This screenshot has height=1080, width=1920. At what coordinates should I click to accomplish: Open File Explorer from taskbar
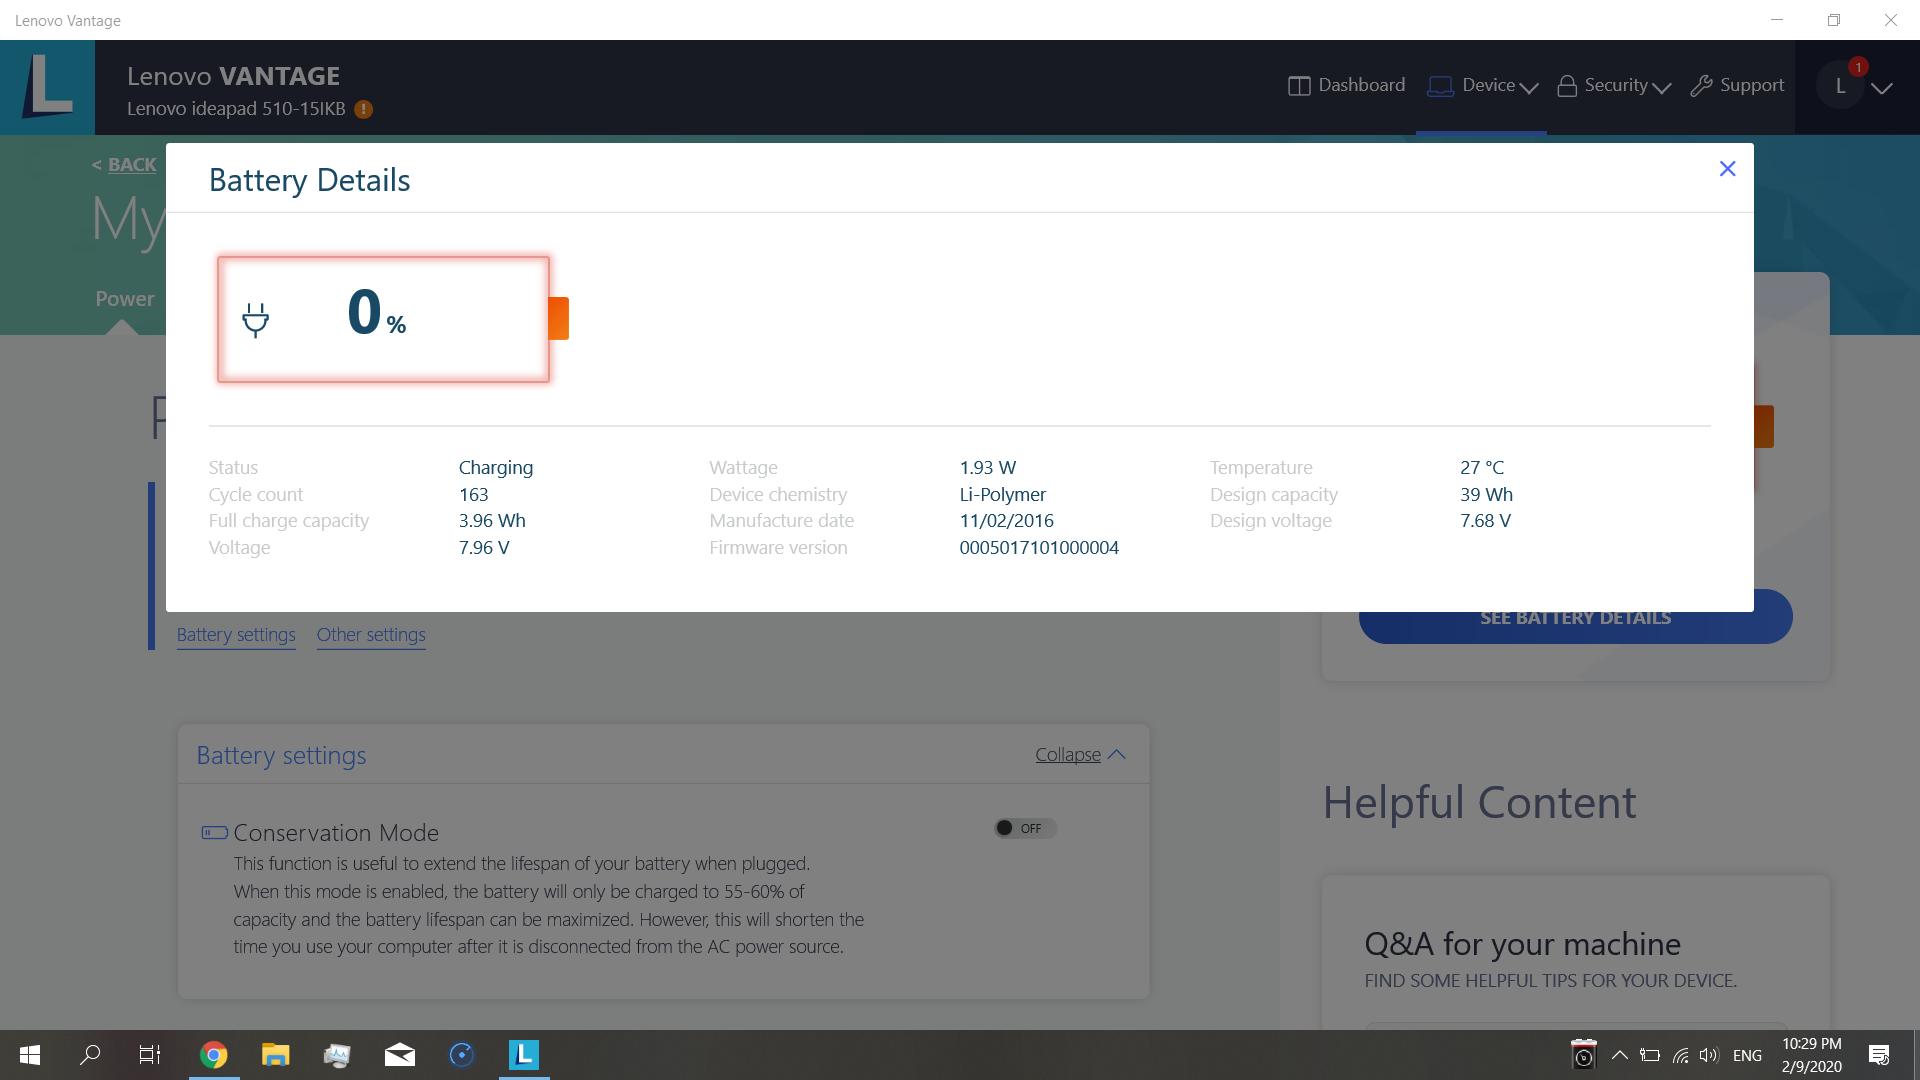coord(275,1055)
